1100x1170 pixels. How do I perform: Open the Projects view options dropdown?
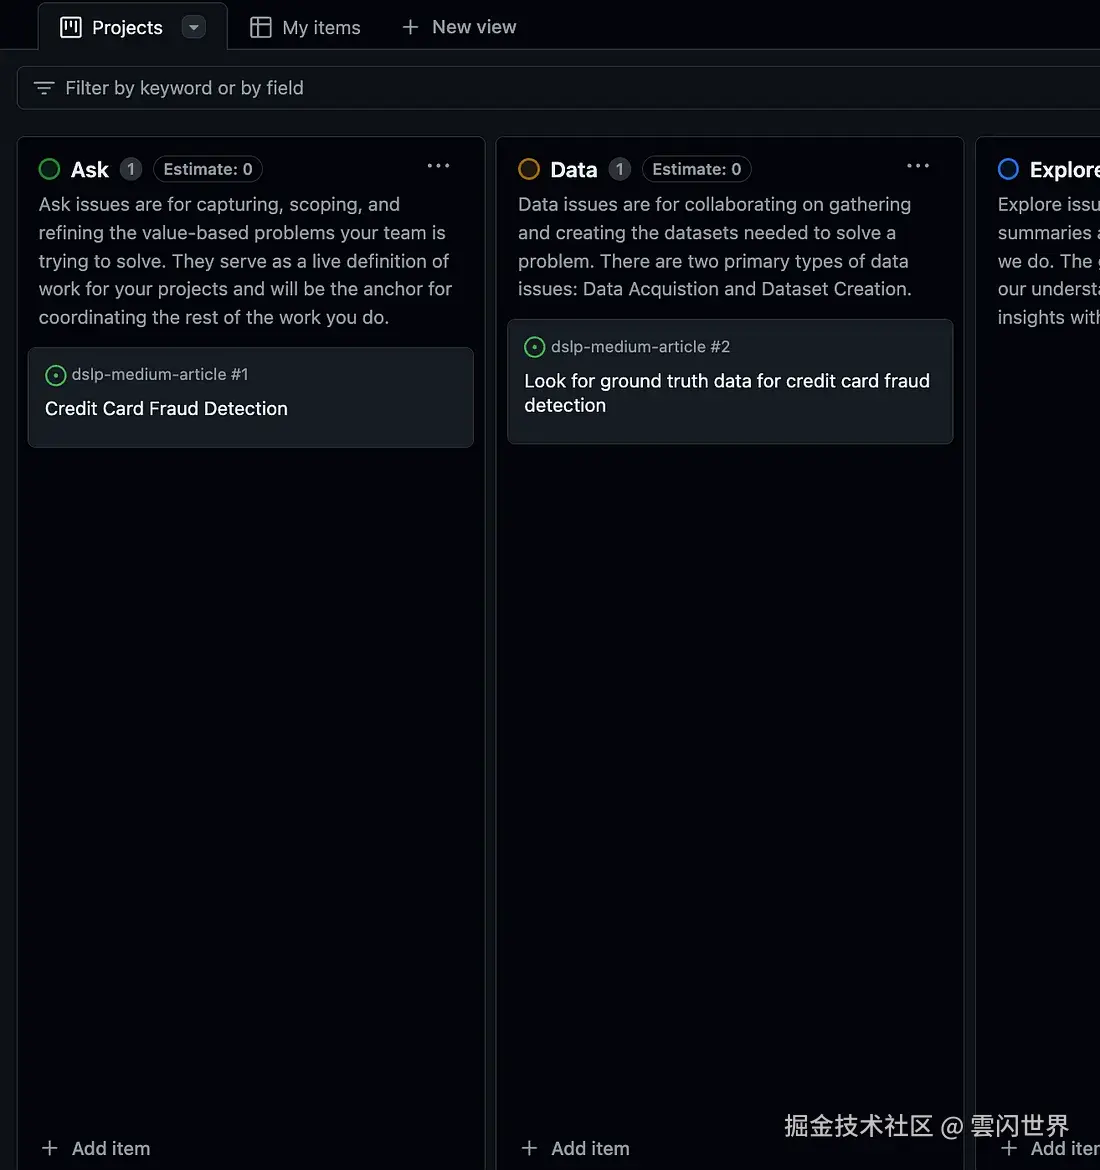(194, 27)
